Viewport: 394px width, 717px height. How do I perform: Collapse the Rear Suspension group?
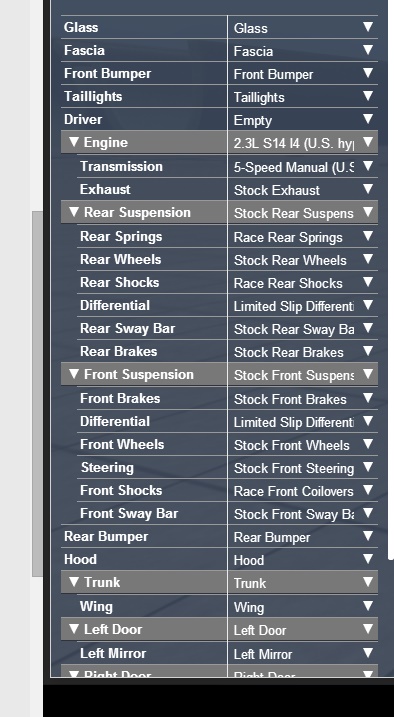point(74,212)
